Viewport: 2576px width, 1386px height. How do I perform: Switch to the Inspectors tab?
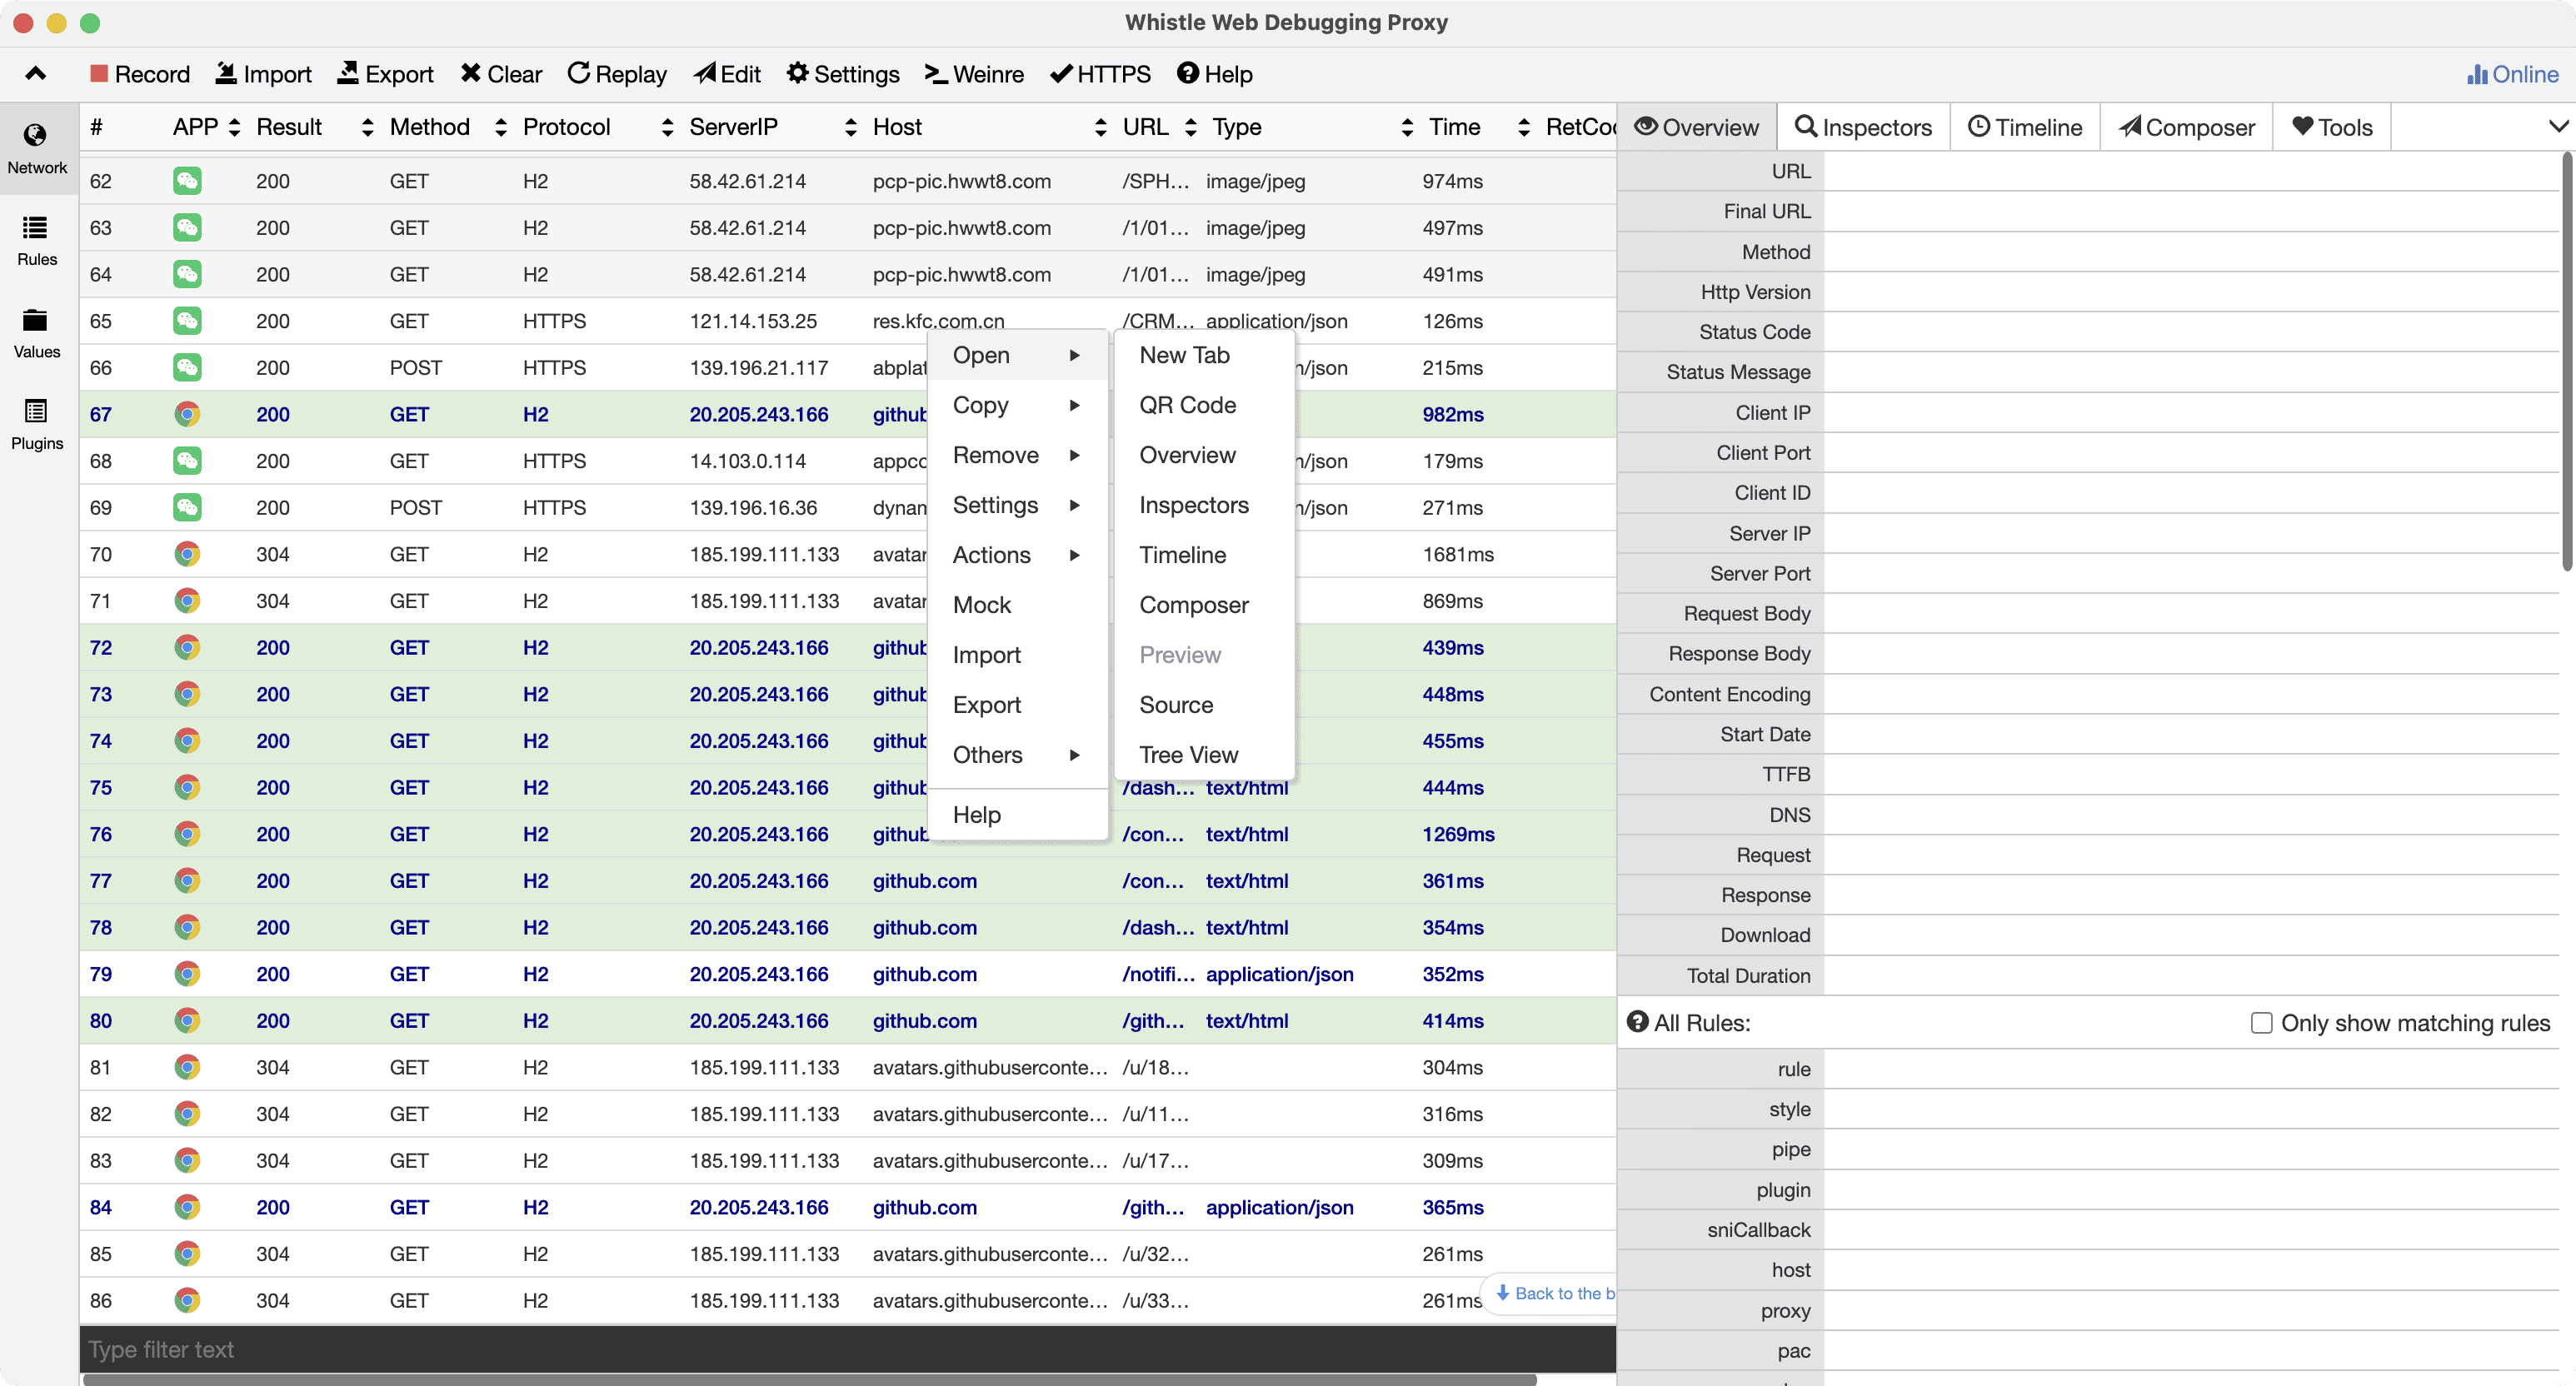pos(1863,127)
